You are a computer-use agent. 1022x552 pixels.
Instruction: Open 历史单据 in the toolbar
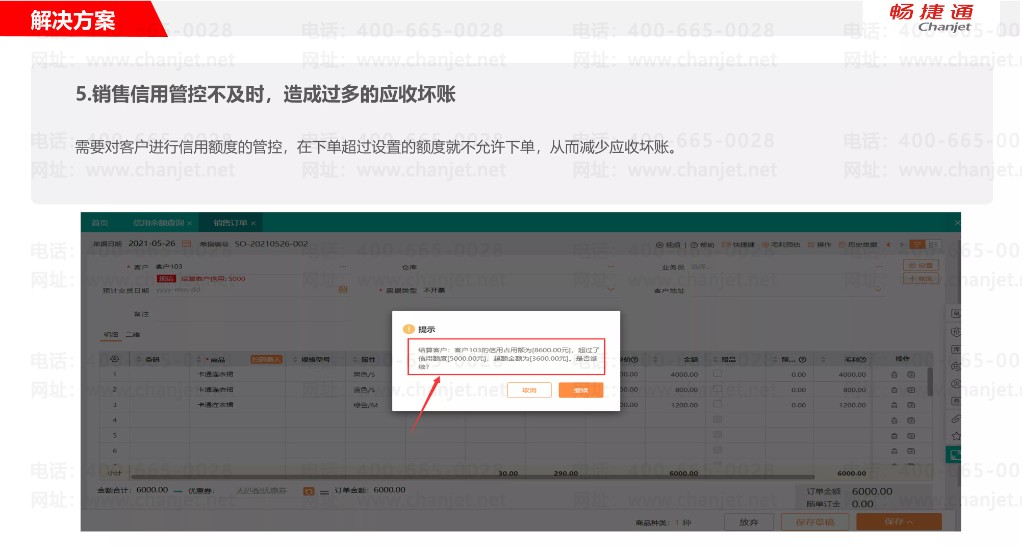(x=858, y=245)
